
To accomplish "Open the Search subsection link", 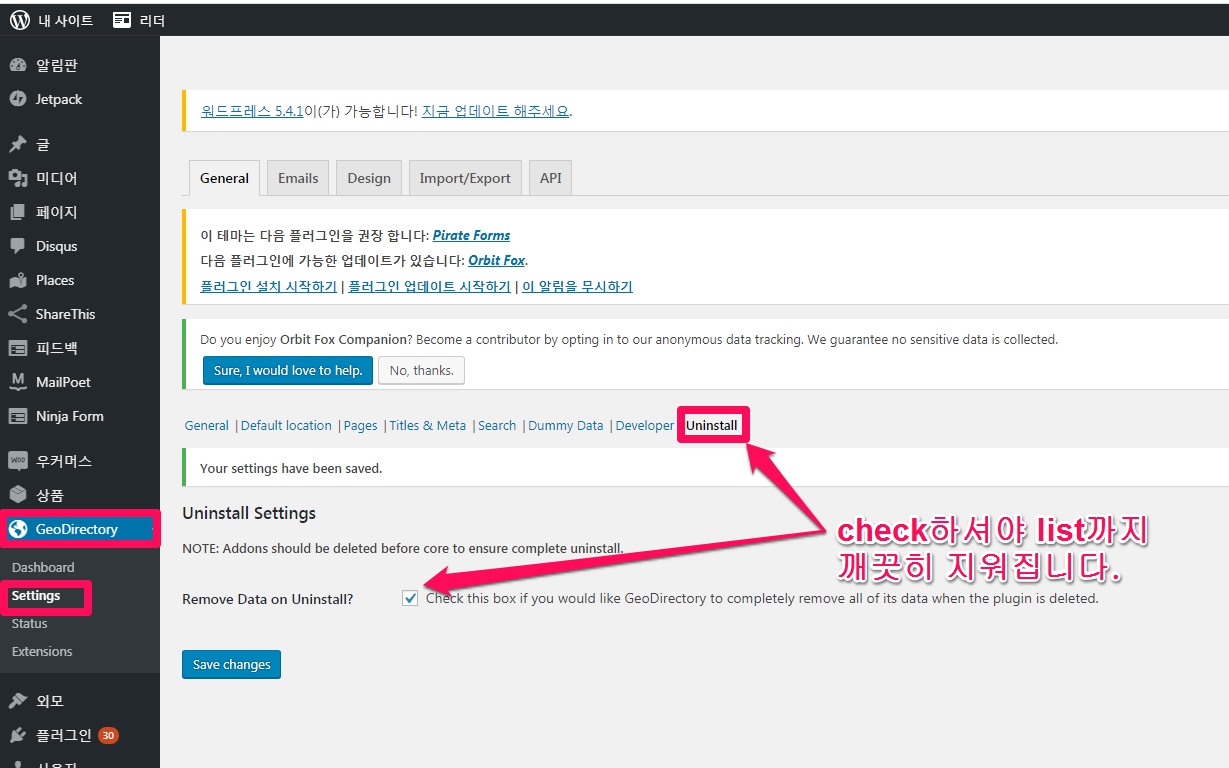I will 497,425.
